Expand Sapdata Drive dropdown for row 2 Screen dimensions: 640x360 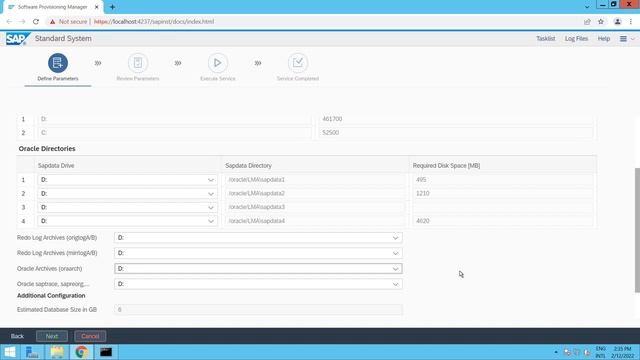tap(211, 194)
